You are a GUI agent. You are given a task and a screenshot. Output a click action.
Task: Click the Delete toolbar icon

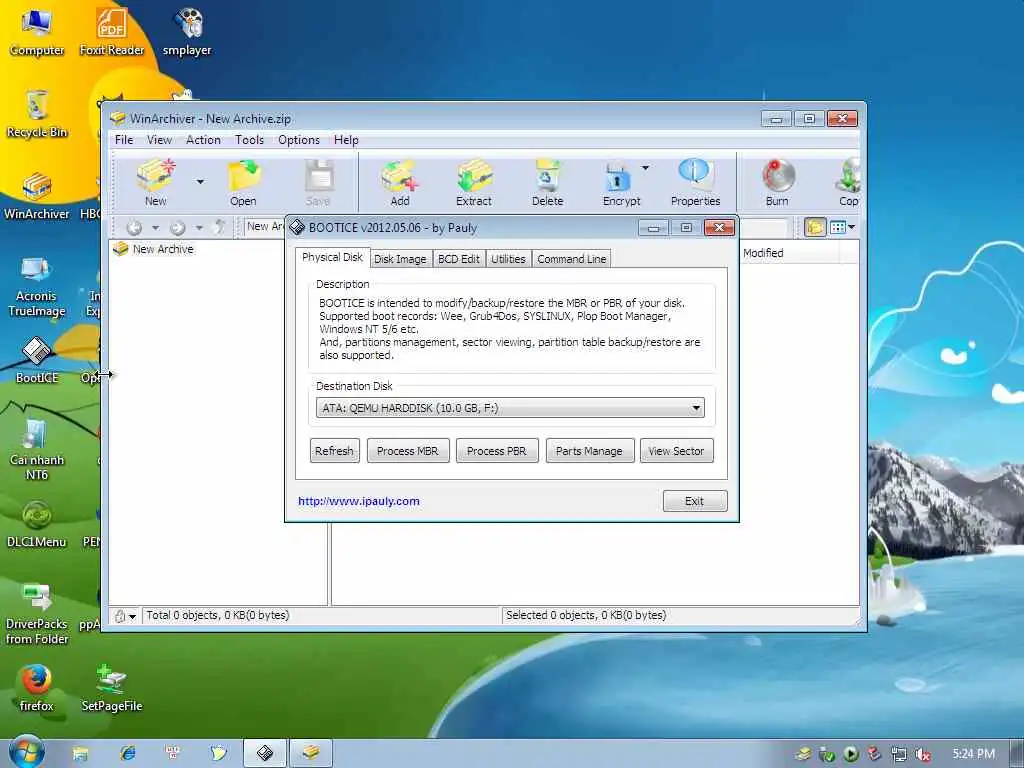pos(547,183)
